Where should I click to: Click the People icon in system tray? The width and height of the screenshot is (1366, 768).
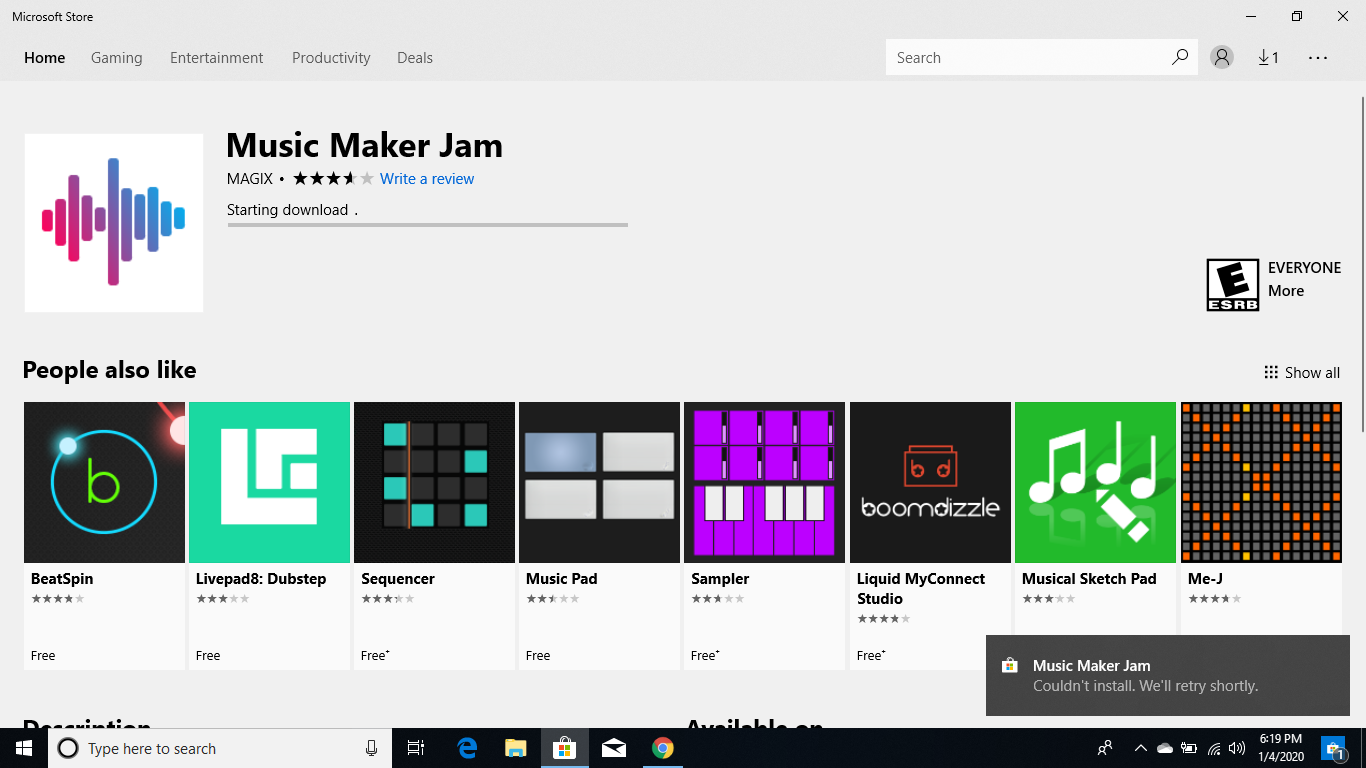[1105, 748]
